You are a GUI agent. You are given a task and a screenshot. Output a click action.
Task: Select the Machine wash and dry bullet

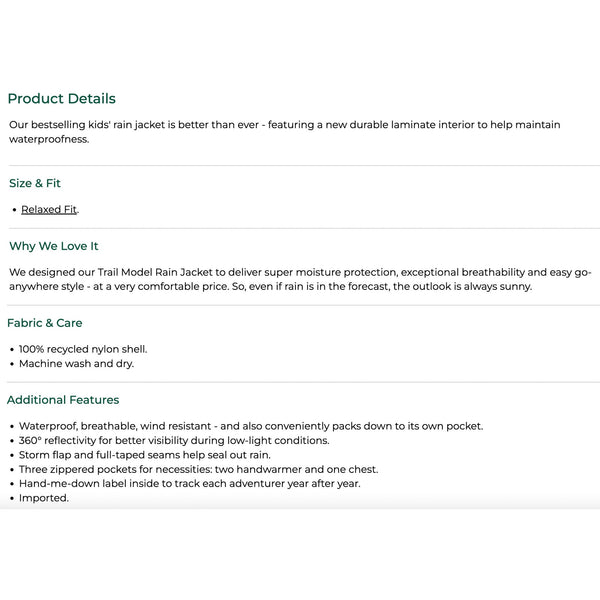[x=76, y=363]
